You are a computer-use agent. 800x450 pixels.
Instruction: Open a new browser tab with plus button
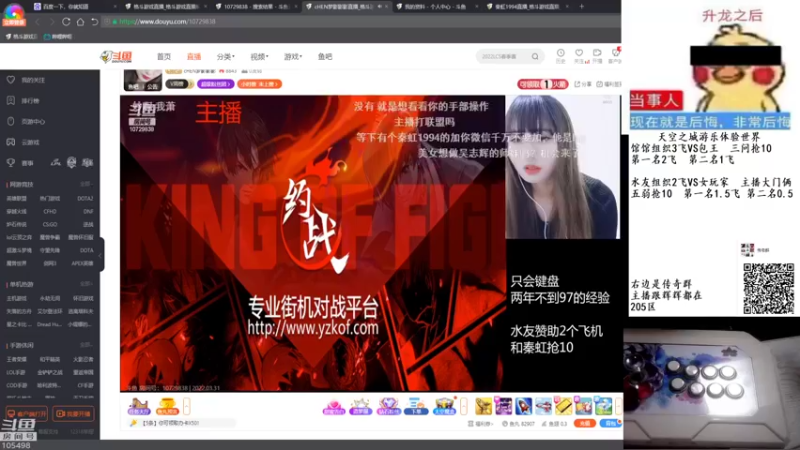tap(582, 7)
